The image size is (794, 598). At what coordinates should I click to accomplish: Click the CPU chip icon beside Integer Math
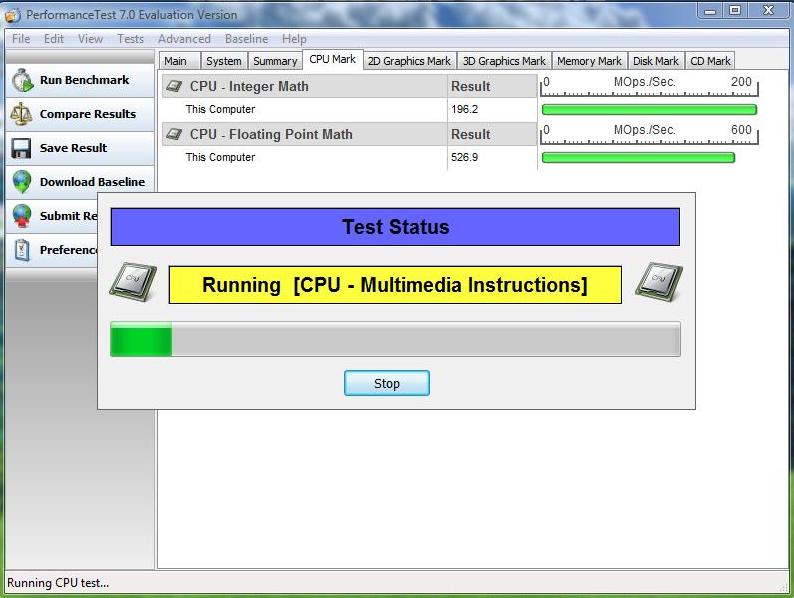click(x=174, y=86)
